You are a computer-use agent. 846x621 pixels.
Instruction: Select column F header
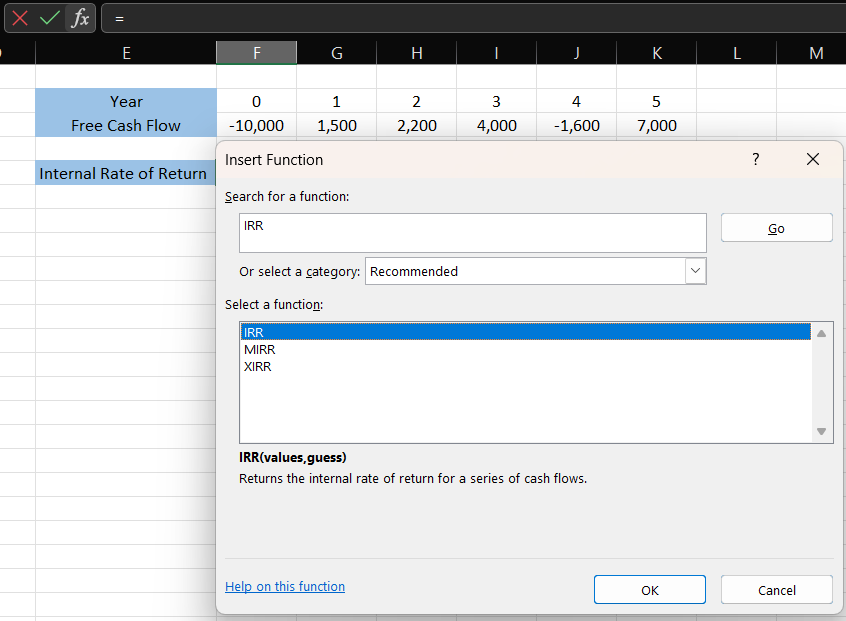256,53
